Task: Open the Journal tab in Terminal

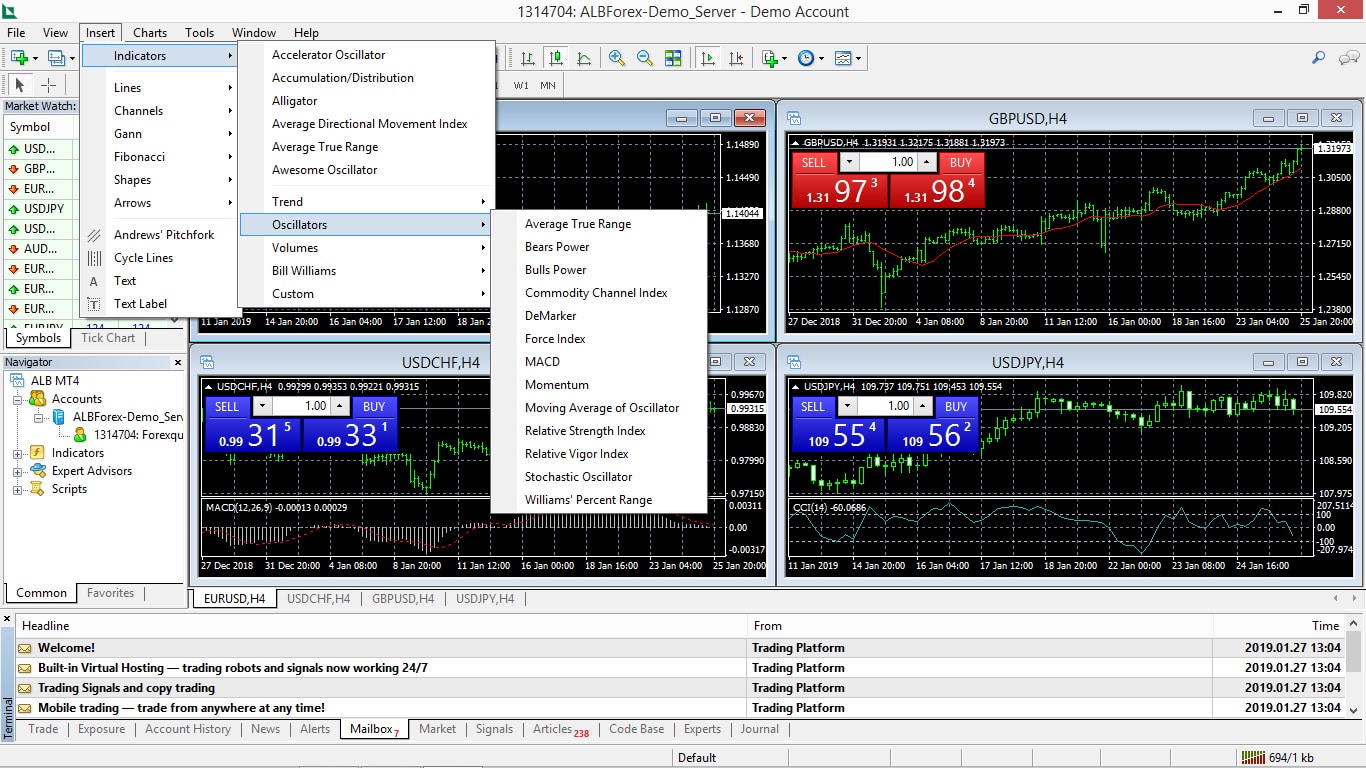Action: coord(760,728)
